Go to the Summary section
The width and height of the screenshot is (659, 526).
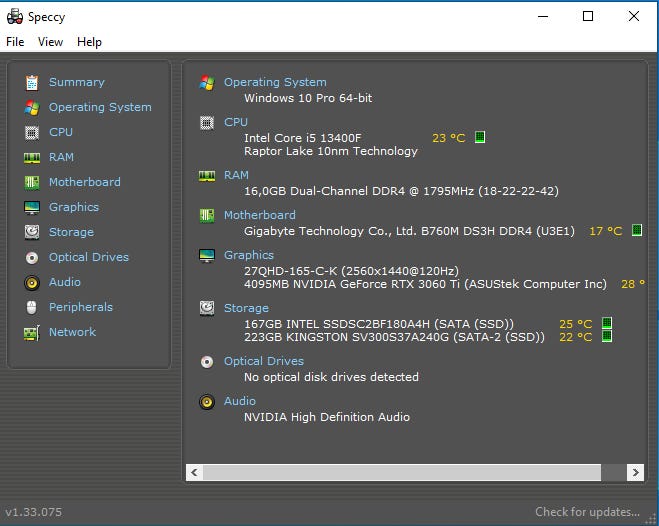point(76,82)
